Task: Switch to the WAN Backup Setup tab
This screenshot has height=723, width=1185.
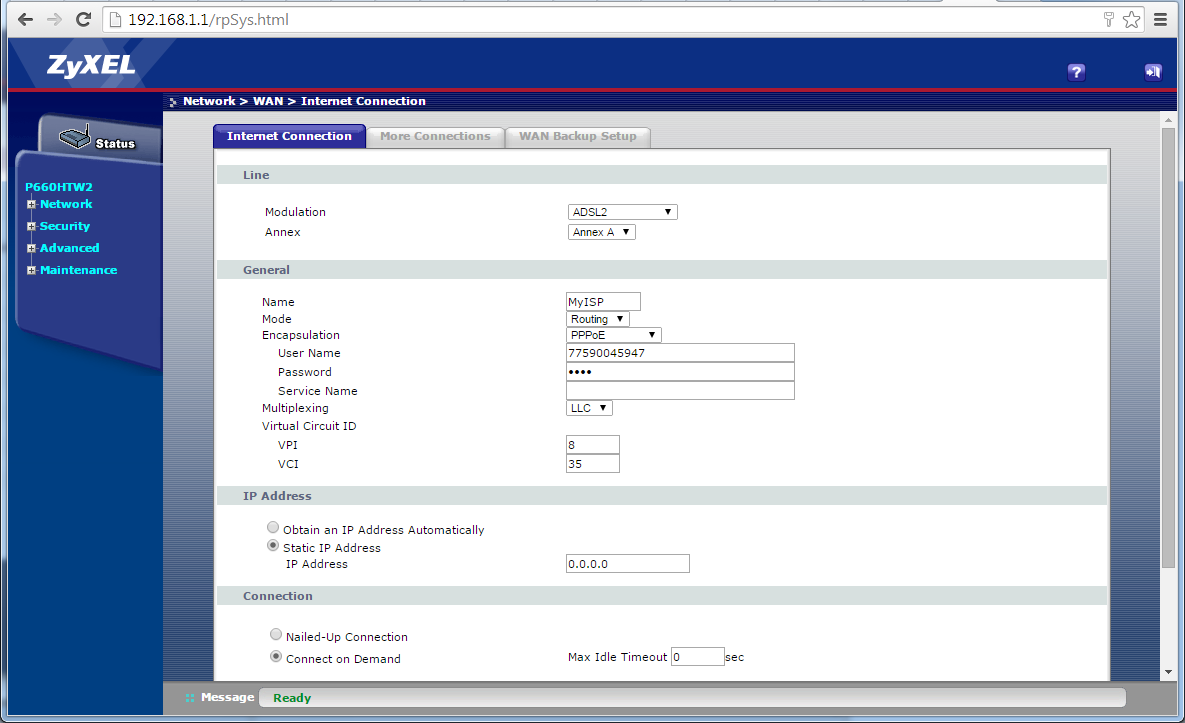Action: [x=577, y=136]
